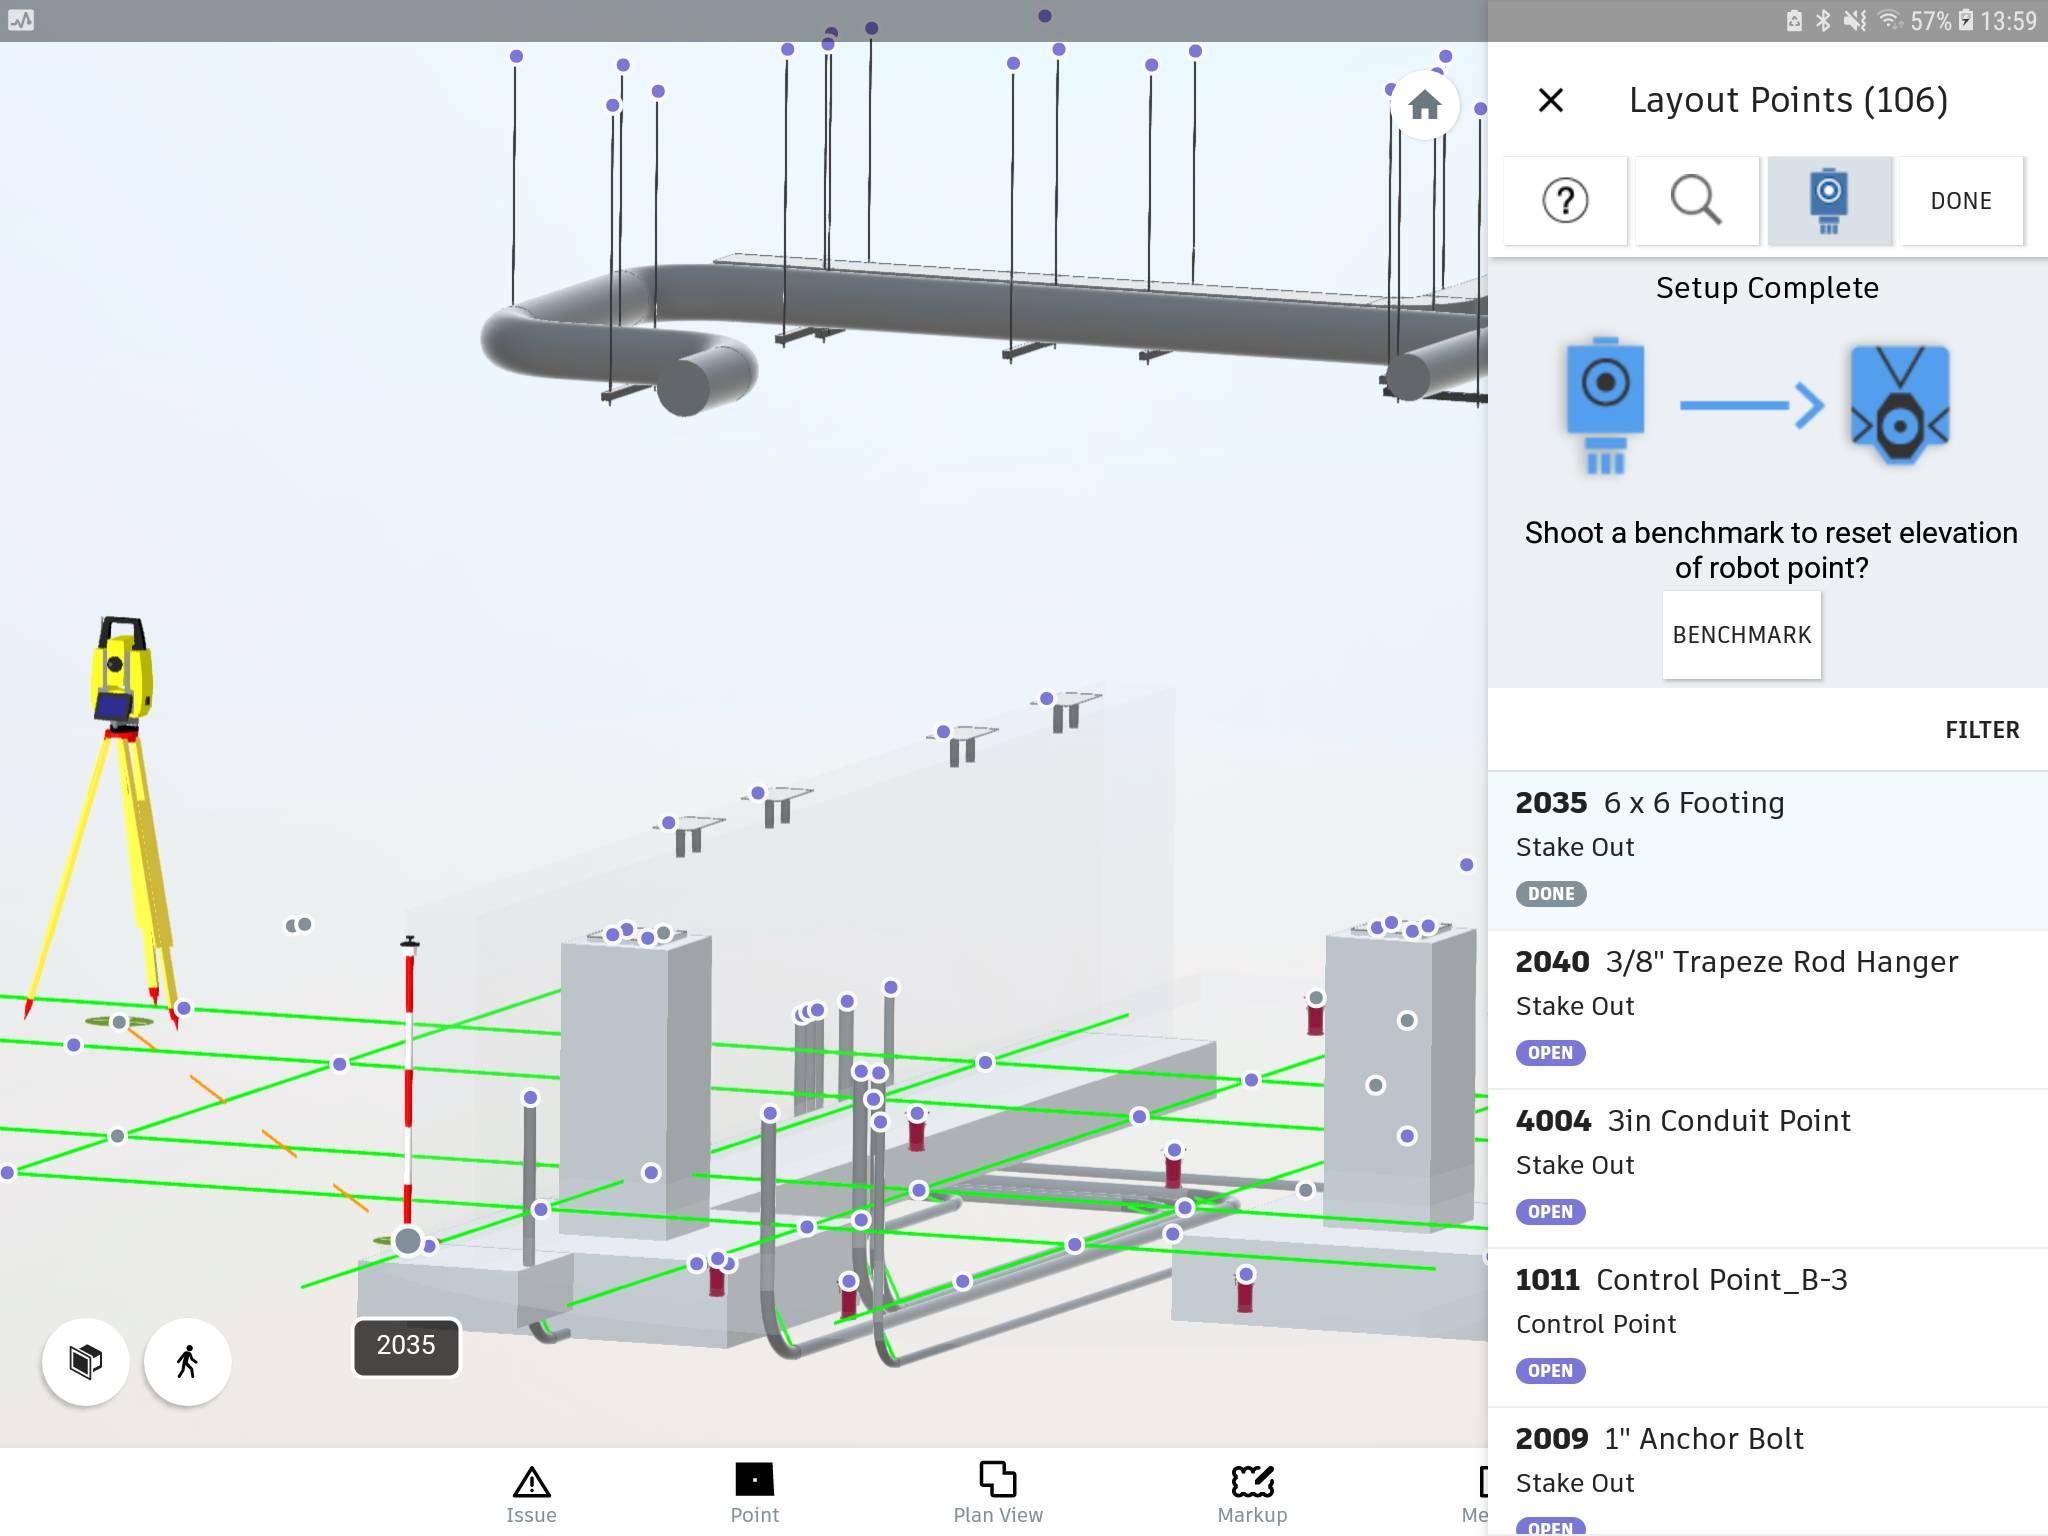This screenshot has width=2048, height=1536.
Task: Toggle the total station setup icon
Action: pos(1829,200)
